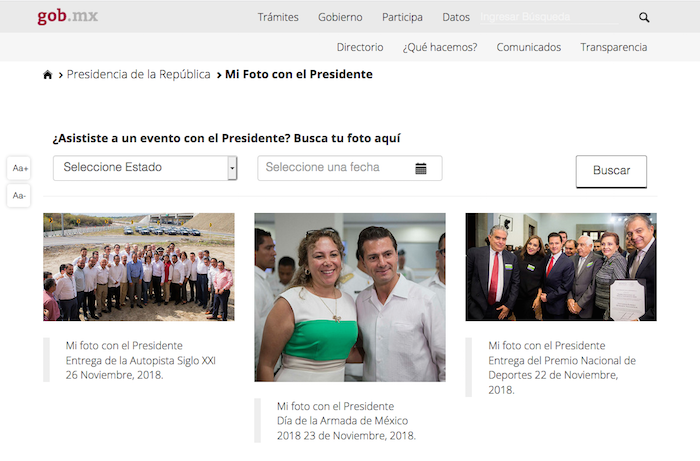Open the Transparencia link

pos(613,47)
